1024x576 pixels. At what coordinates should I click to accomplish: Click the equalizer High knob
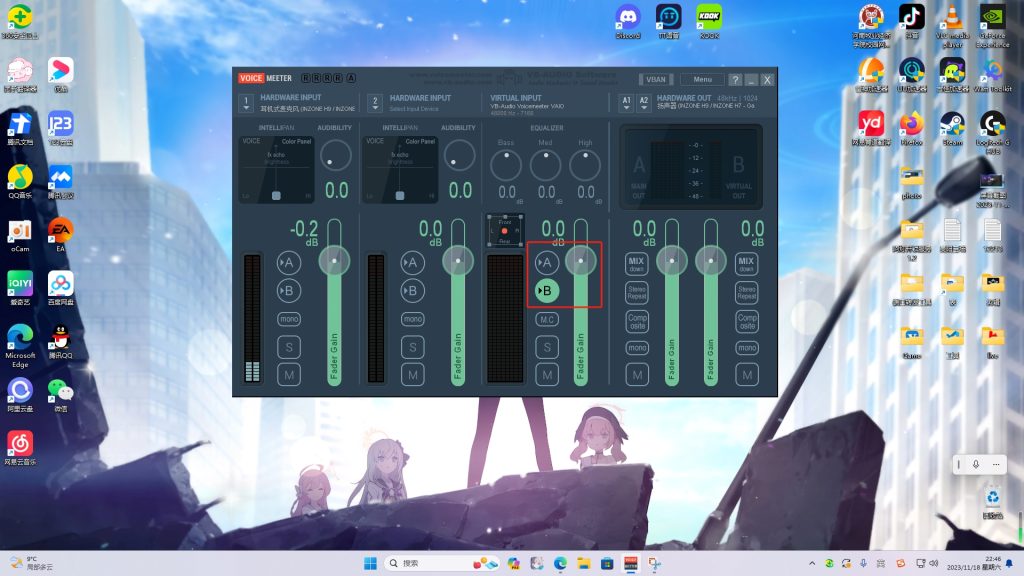point(585,165)
